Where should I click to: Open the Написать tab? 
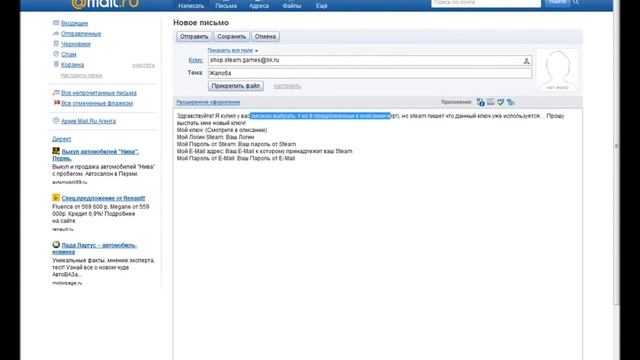coord(191,5)
